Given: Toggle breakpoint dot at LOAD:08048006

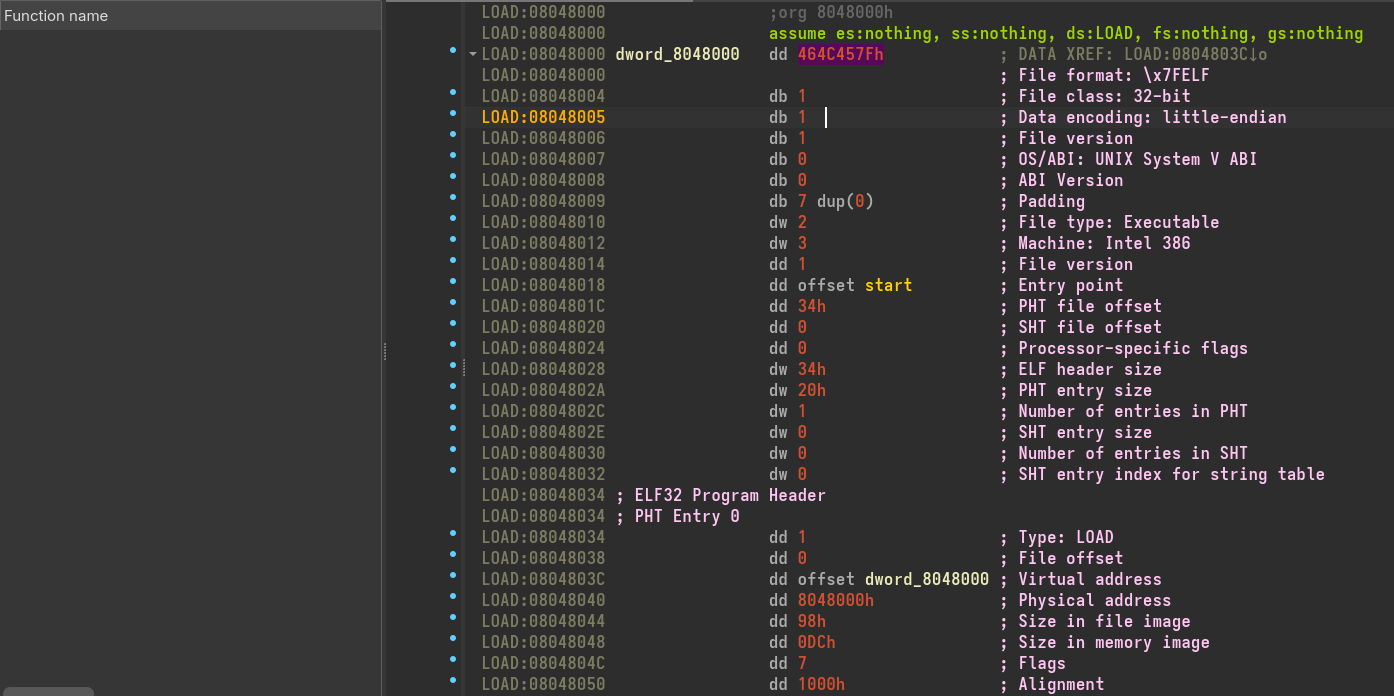Looking at the screenshot, I should [453, 134].
